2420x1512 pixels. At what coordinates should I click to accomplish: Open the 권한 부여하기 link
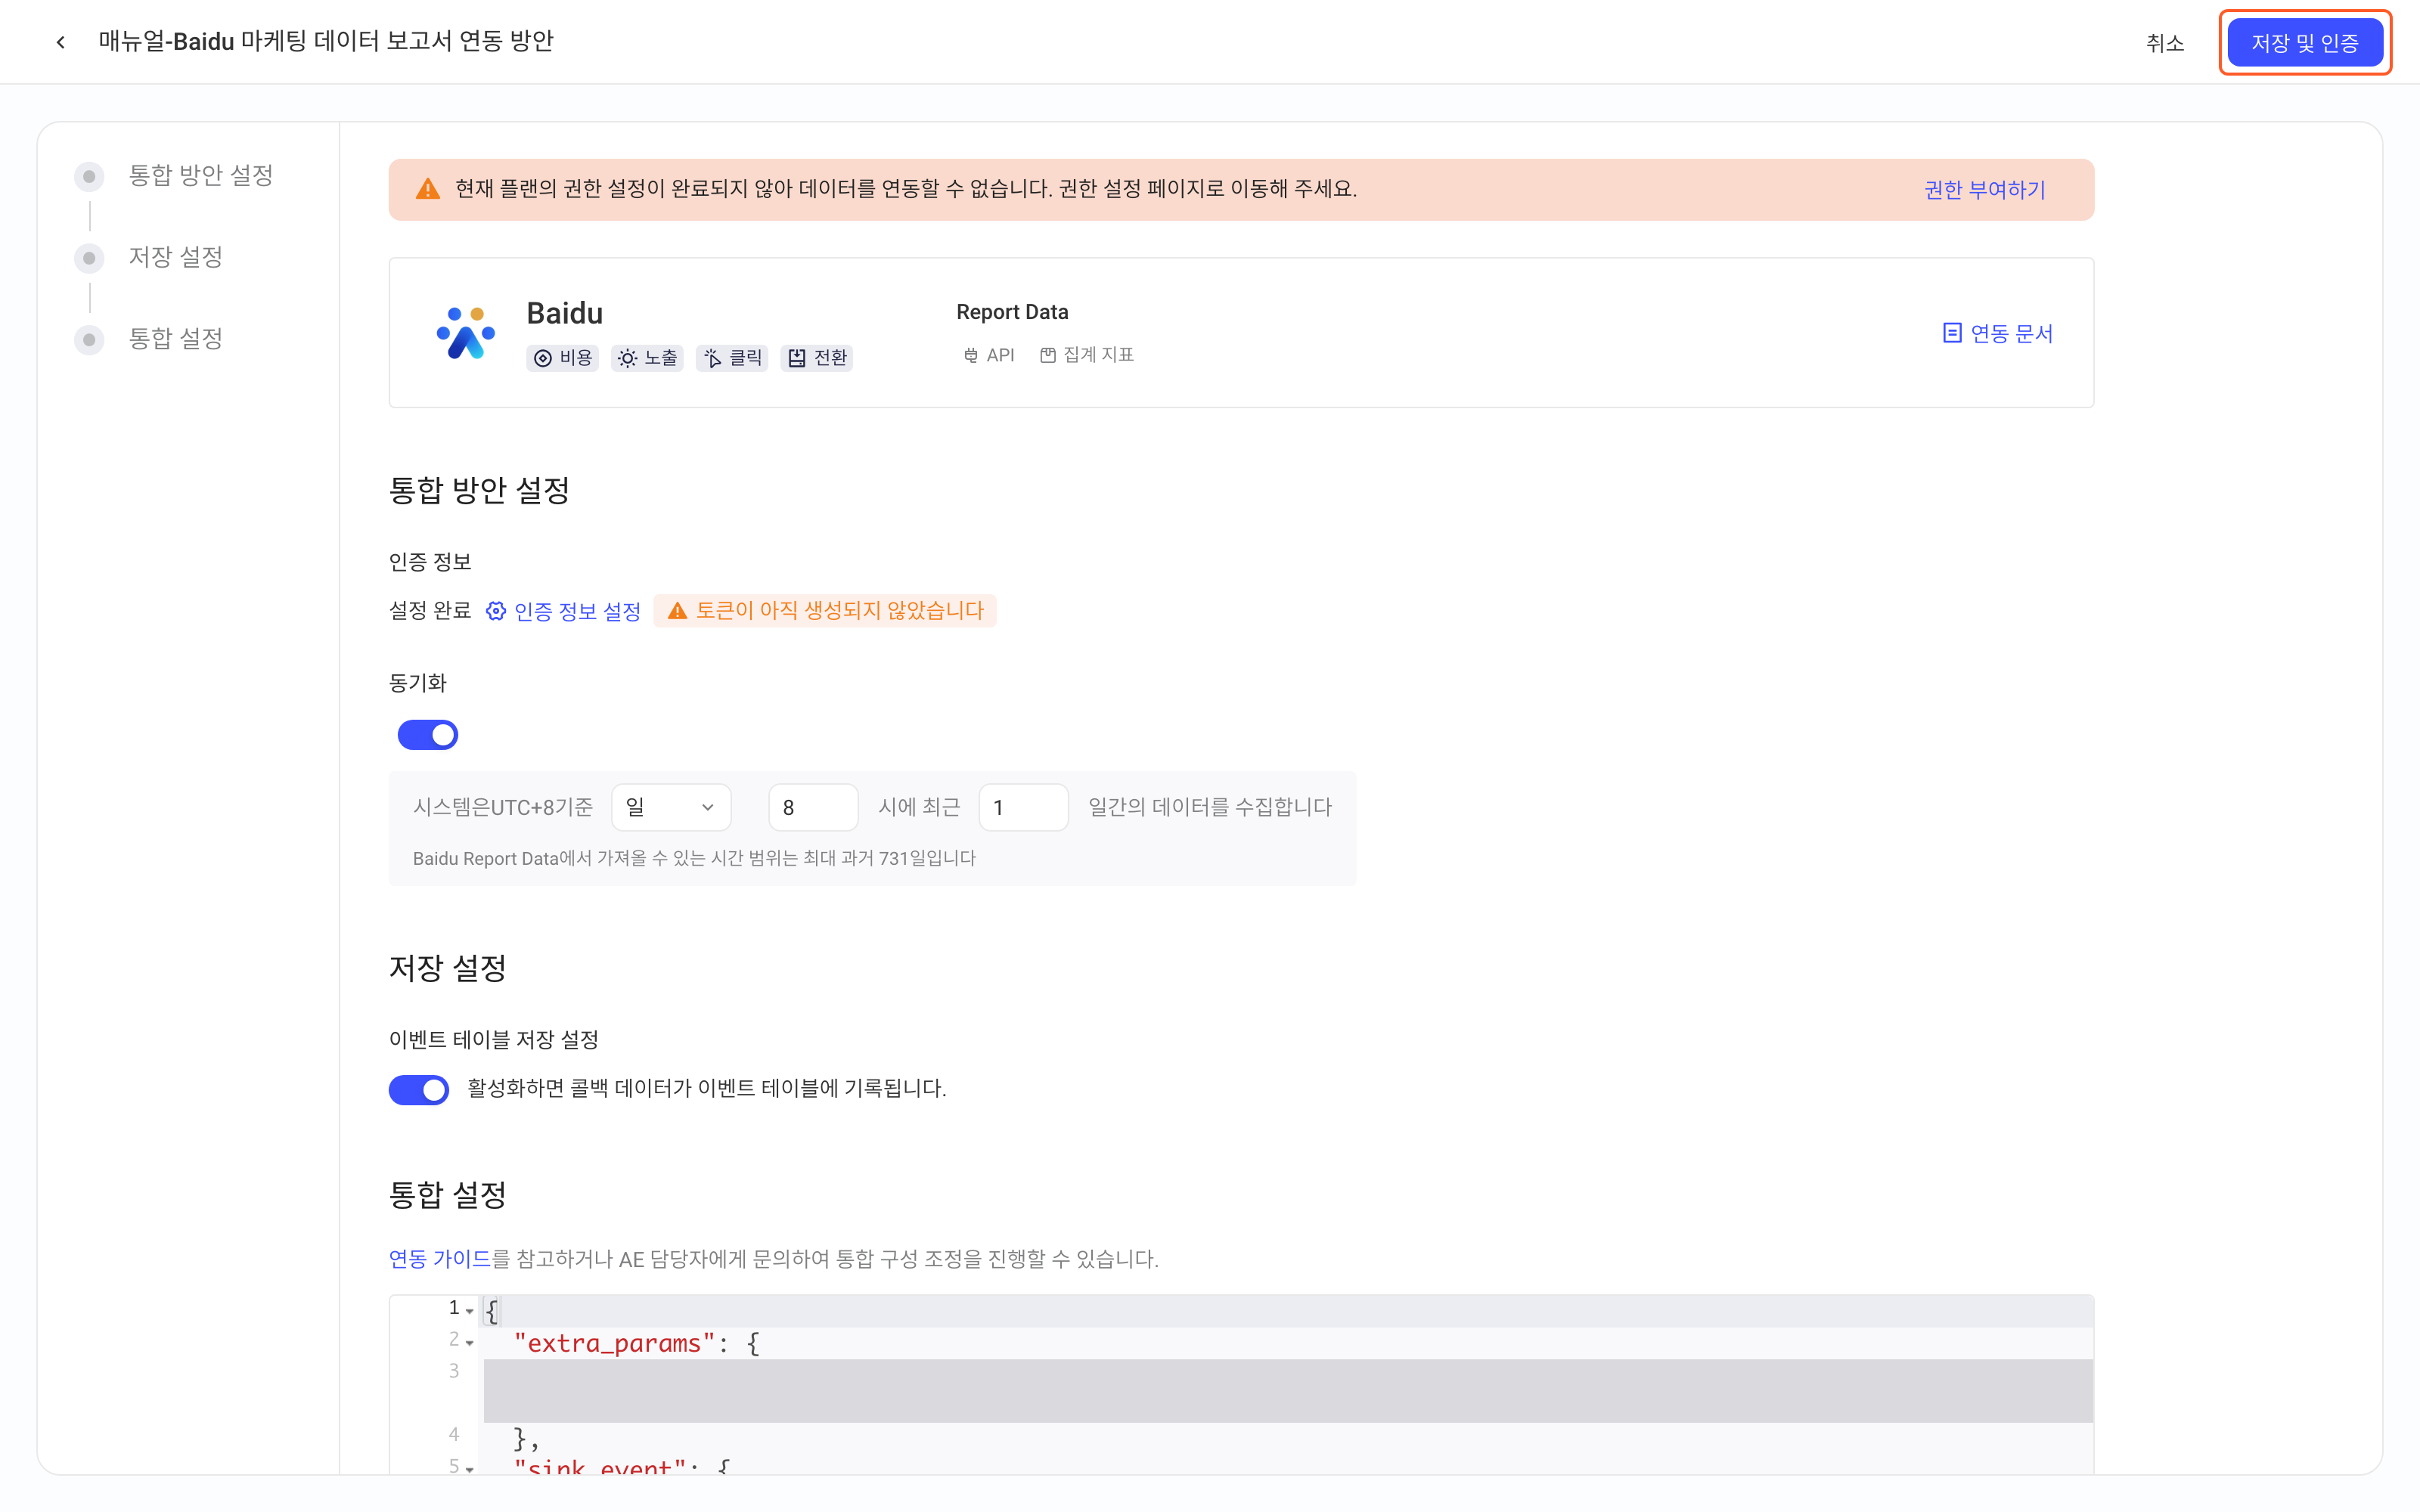point(1984,190)
